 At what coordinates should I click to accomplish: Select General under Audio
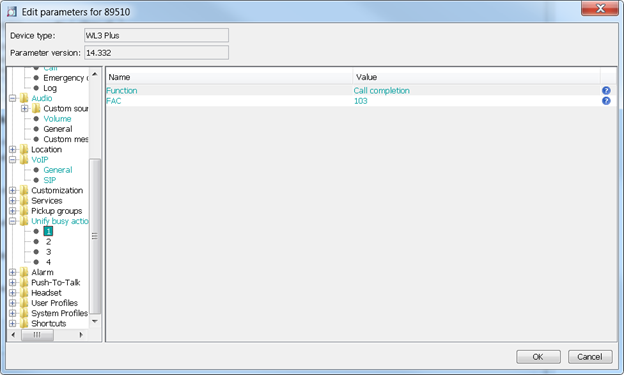click(58, 129)
